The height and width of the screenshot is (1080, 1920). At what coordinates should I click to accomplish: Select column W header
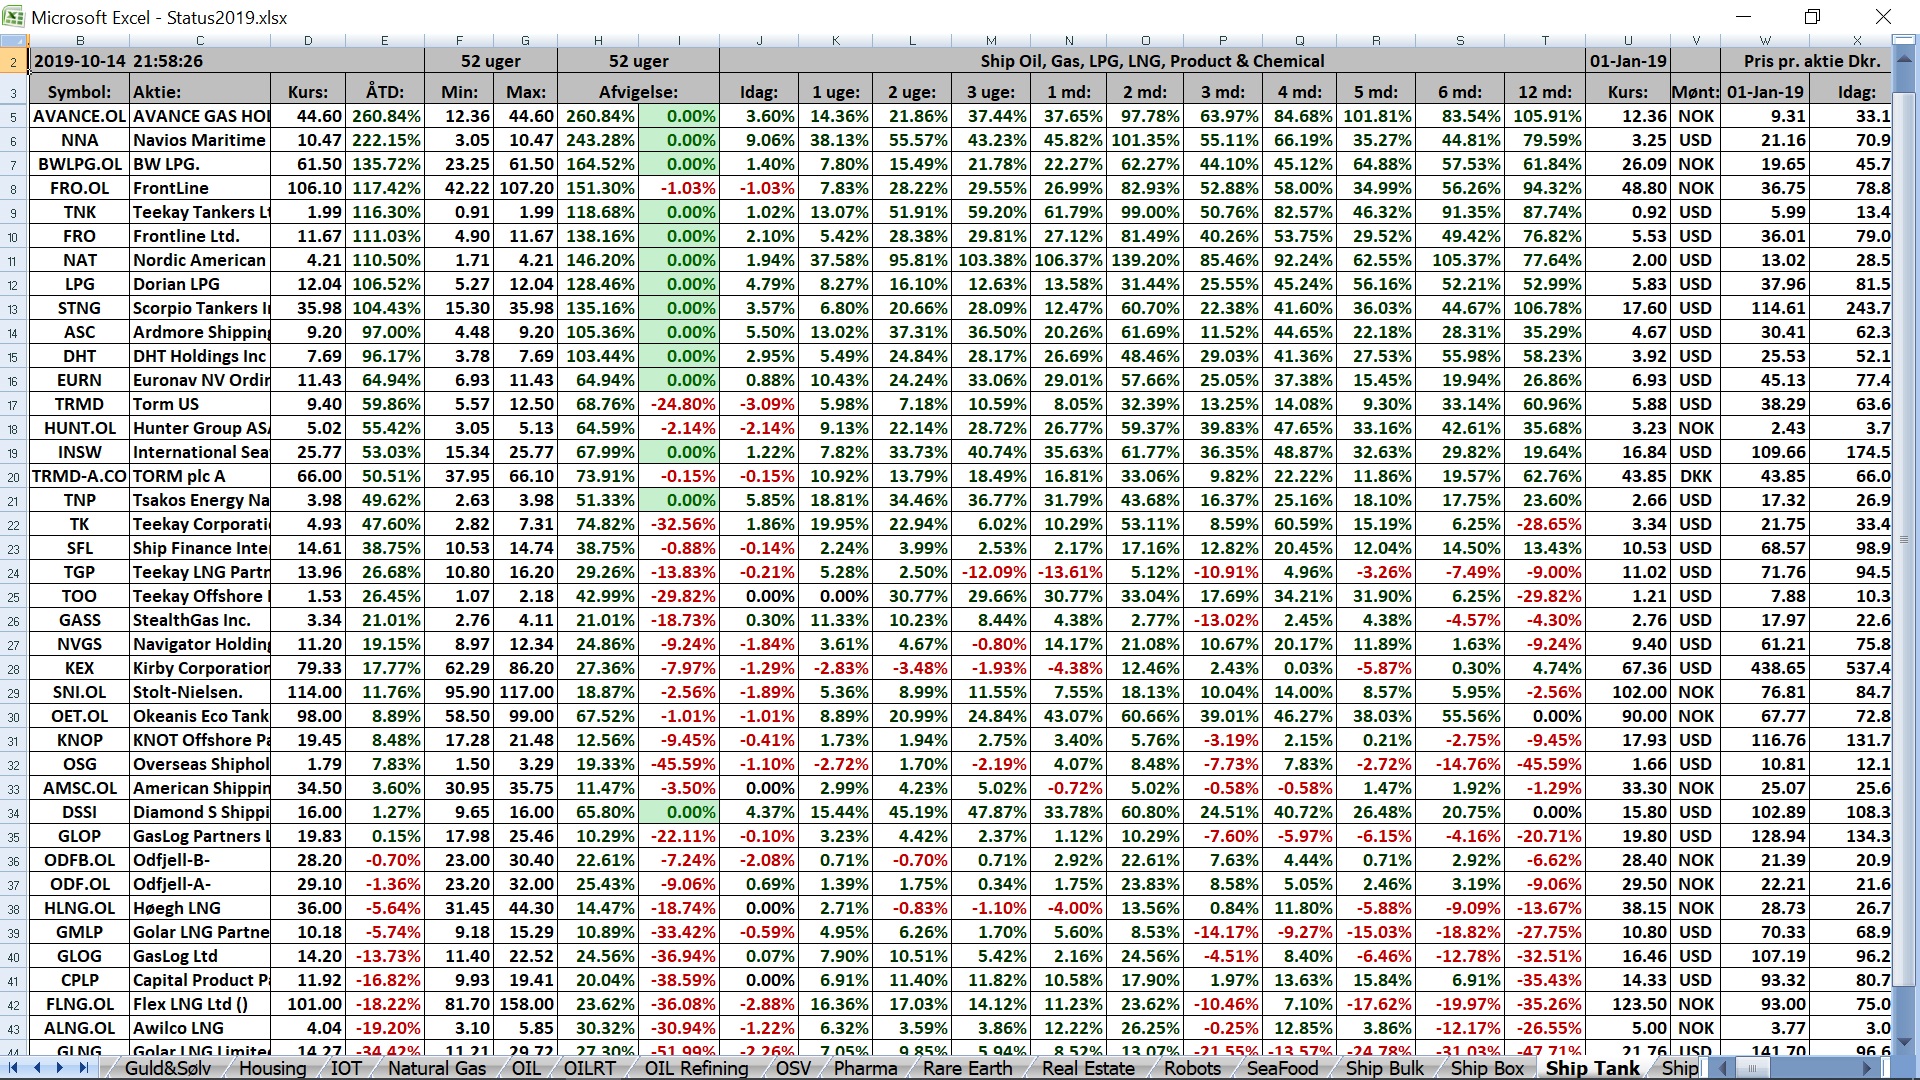[1765, 41]
